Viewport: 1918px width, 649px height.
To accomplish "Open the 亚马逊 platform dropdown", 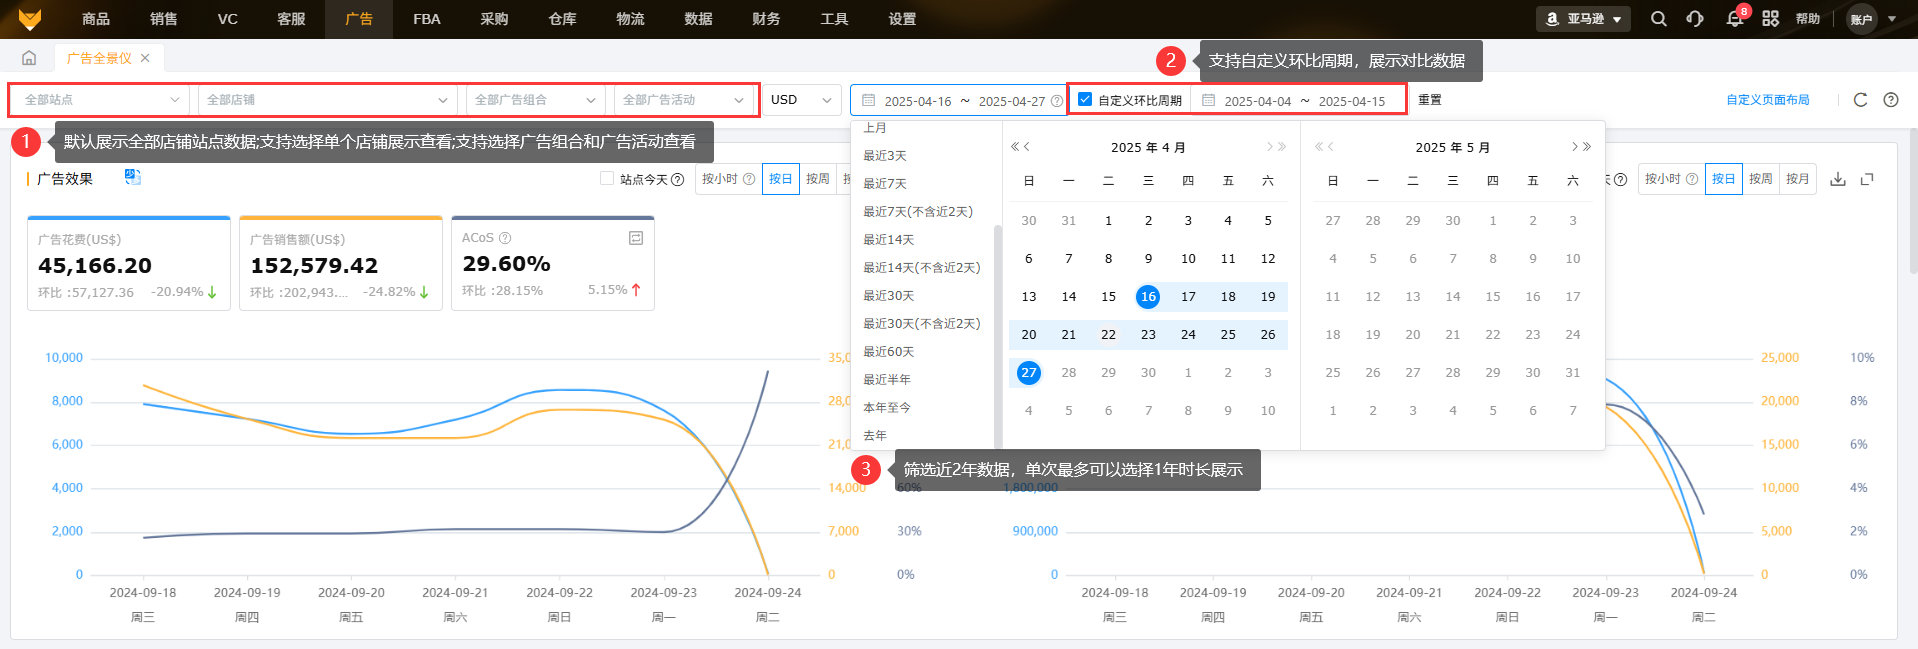I will coord(1584,19).
